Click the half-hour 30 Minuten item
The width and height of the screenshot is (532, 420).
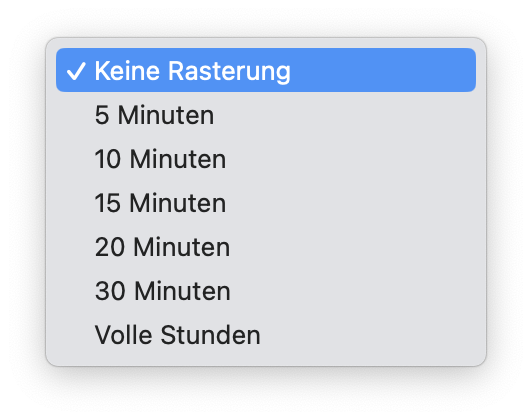[x=266, y=291]
